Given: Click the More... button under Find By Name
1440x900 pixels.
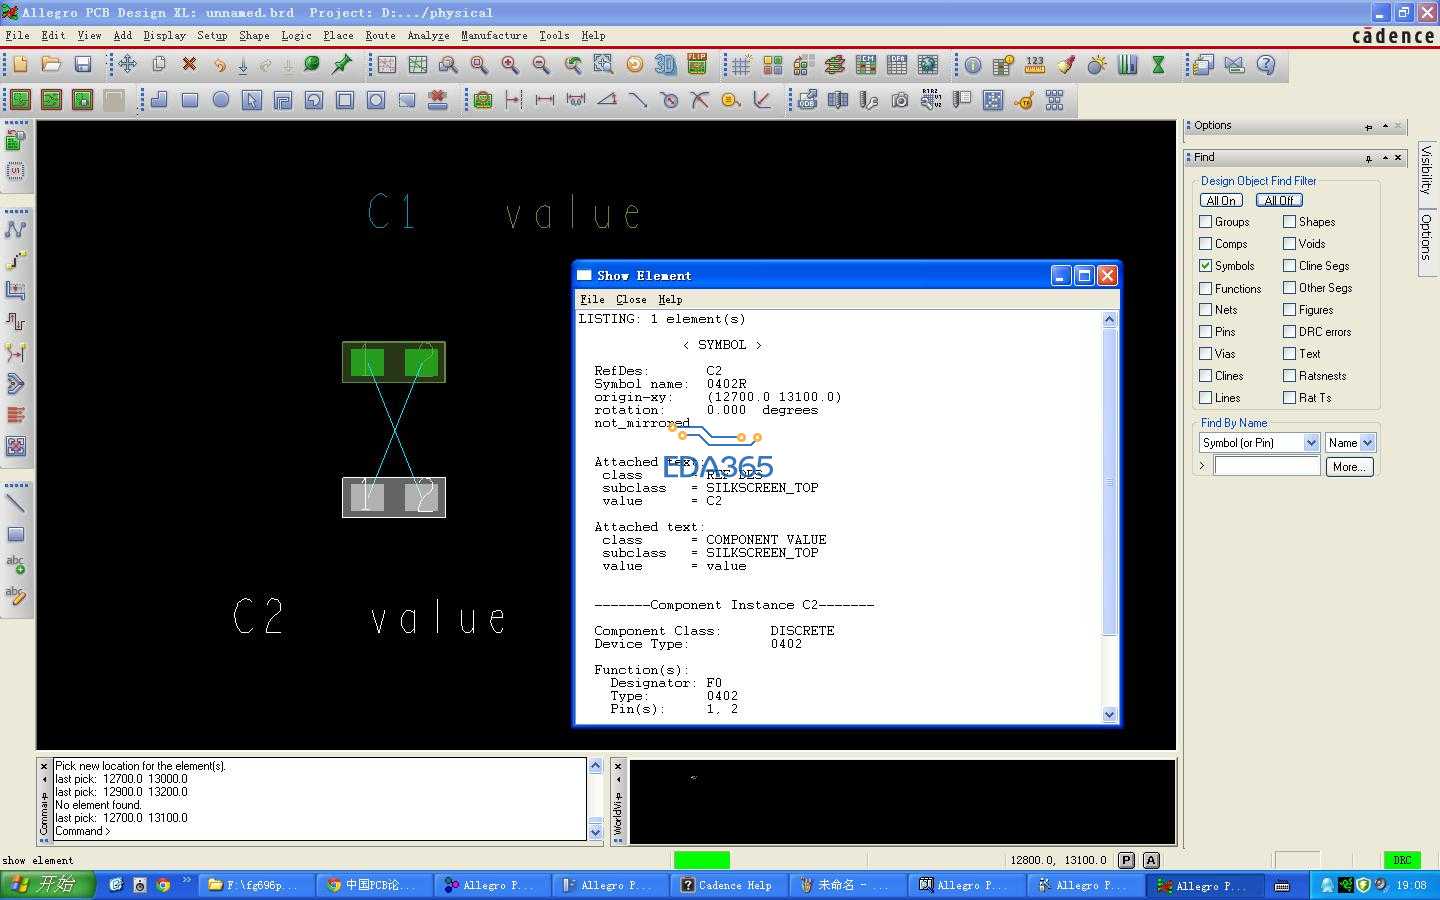Looking at the screenshot, I should pyautogui.click(x=1349, y=466).
